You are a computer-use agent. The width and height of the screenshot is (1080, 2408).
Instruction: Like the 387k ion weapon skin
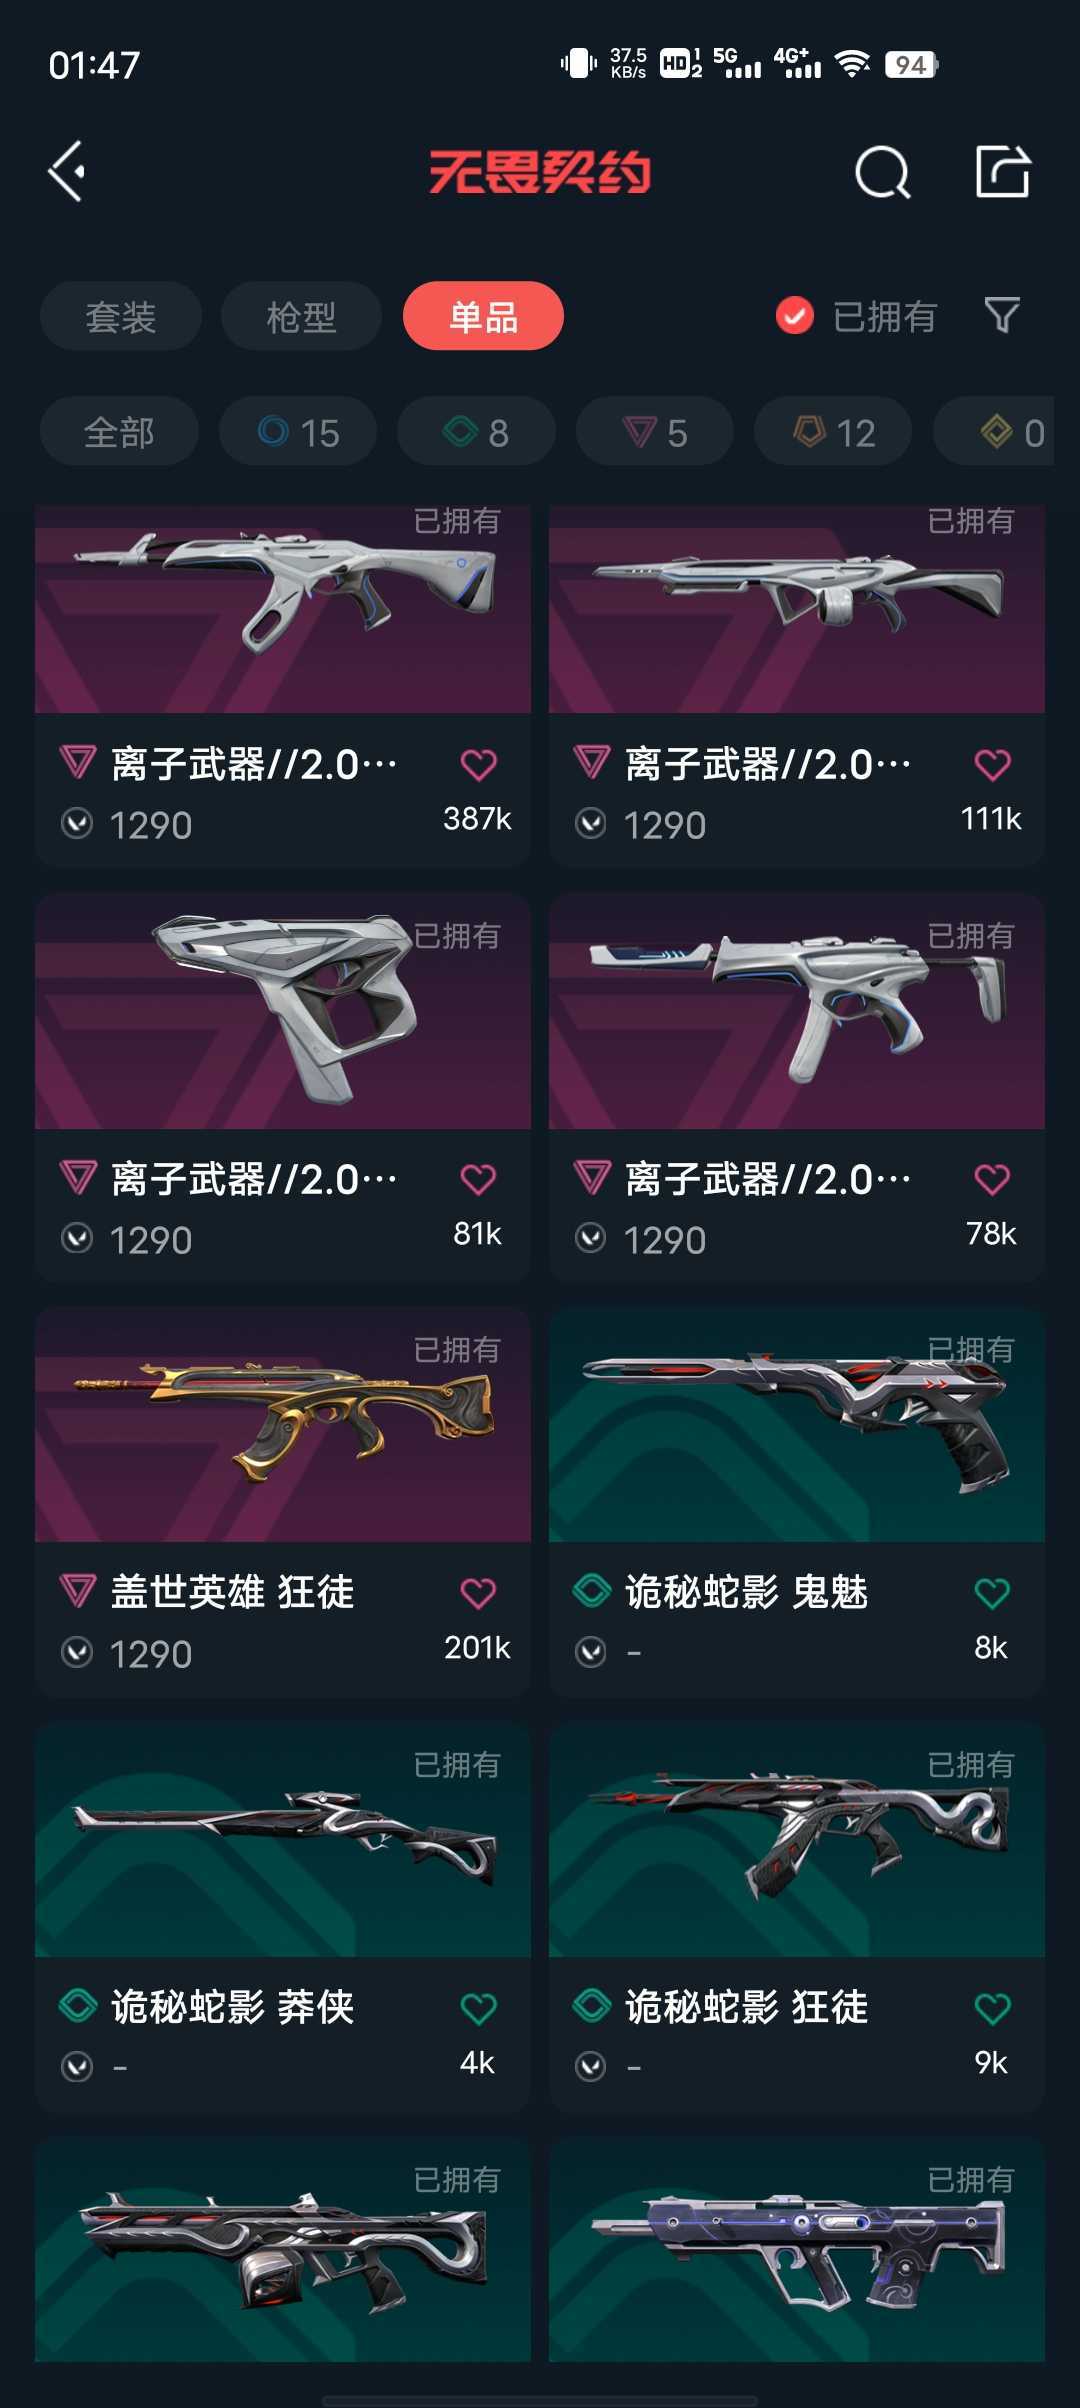tap(478, 765)
